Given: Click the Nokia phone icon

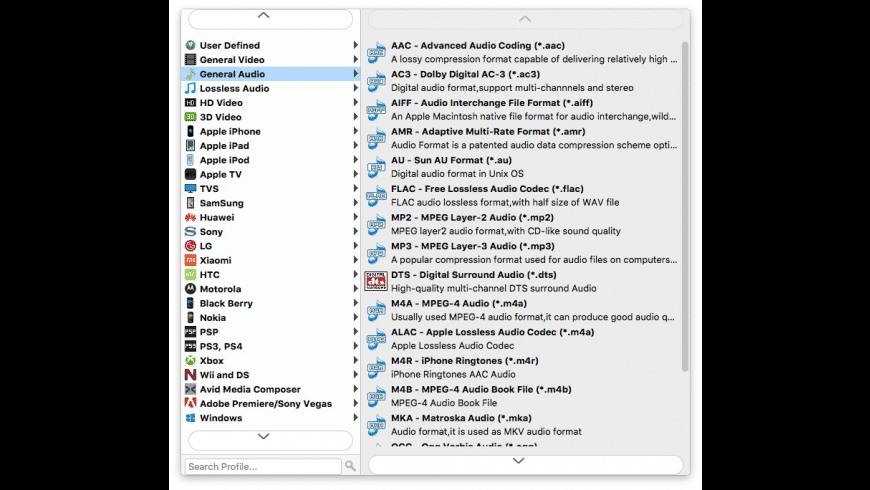Looking at the screenshot, I should (x=190, y=317).
